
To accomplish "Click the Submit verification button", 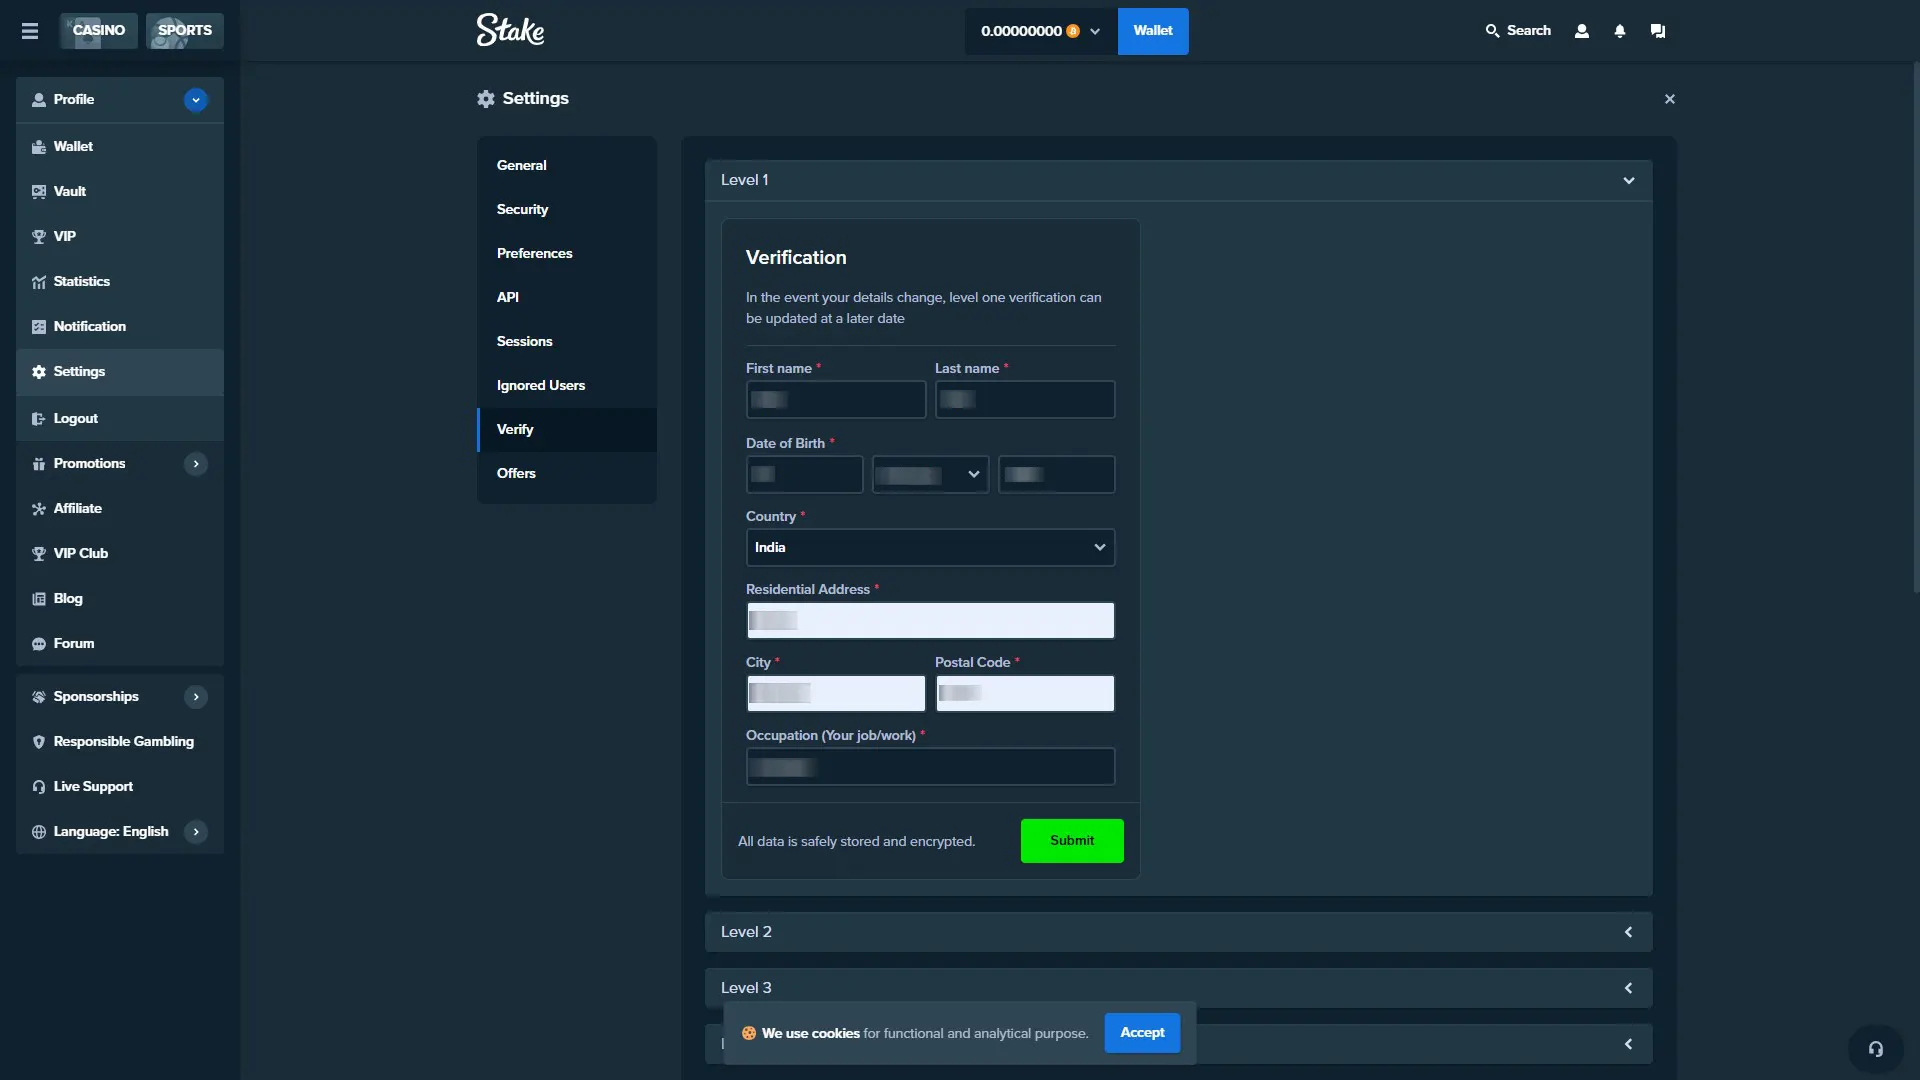I will [1071, 840].
